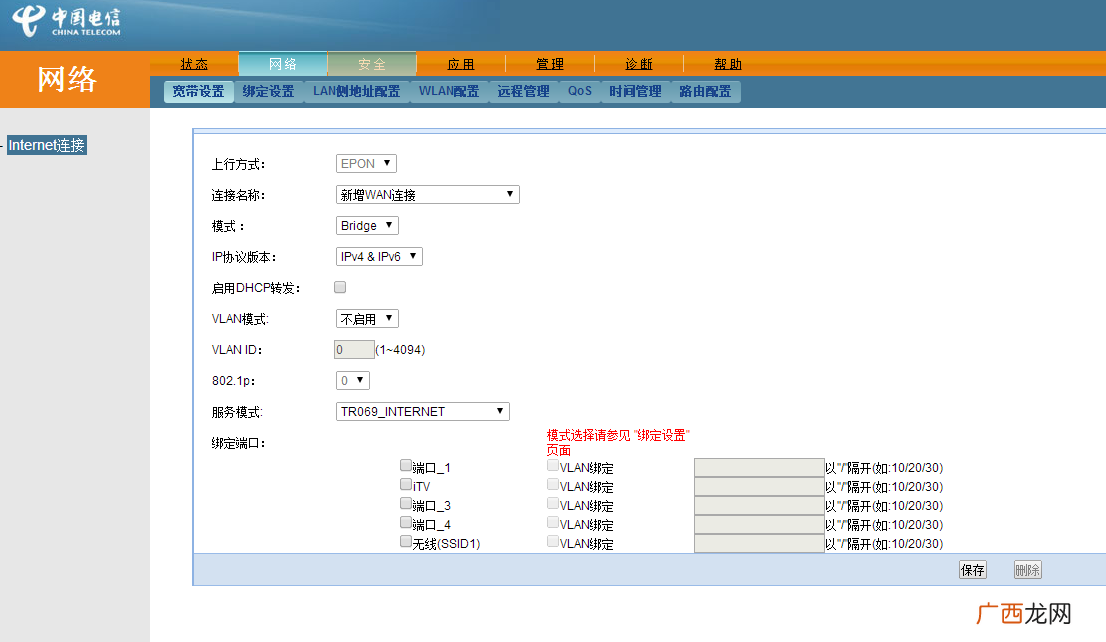Go to LAN侧地址配置 submenu
This screenshot has width=1106, height=642.
[356, 92]
